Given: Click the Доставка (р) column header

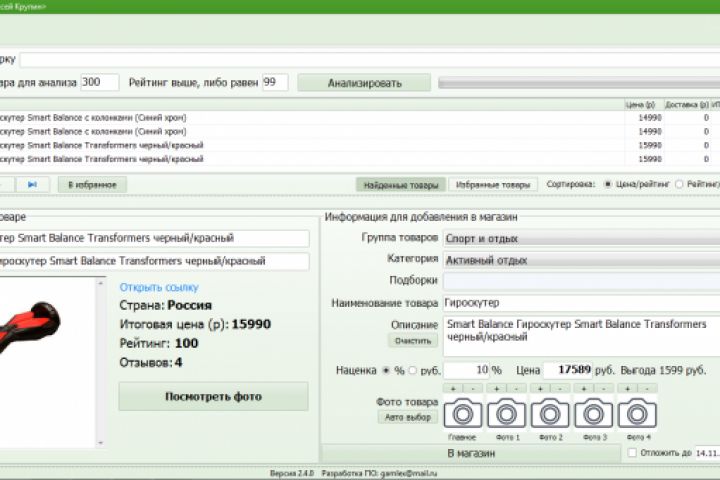Looking at the screenshot, I should 686,105.
